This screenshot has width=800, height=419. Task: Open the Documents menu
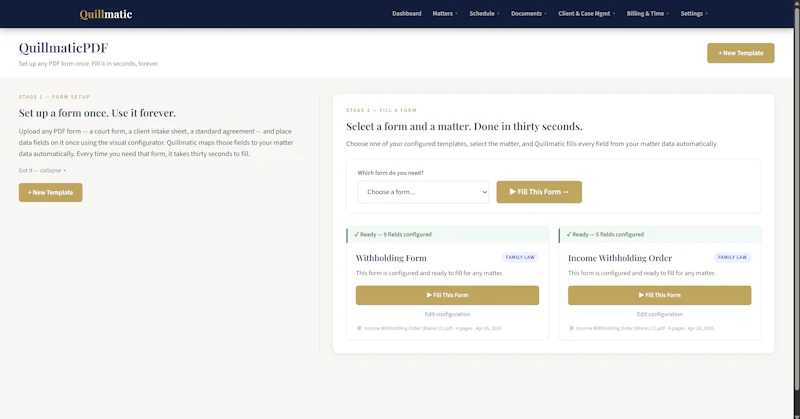click(x=529, y=14)
